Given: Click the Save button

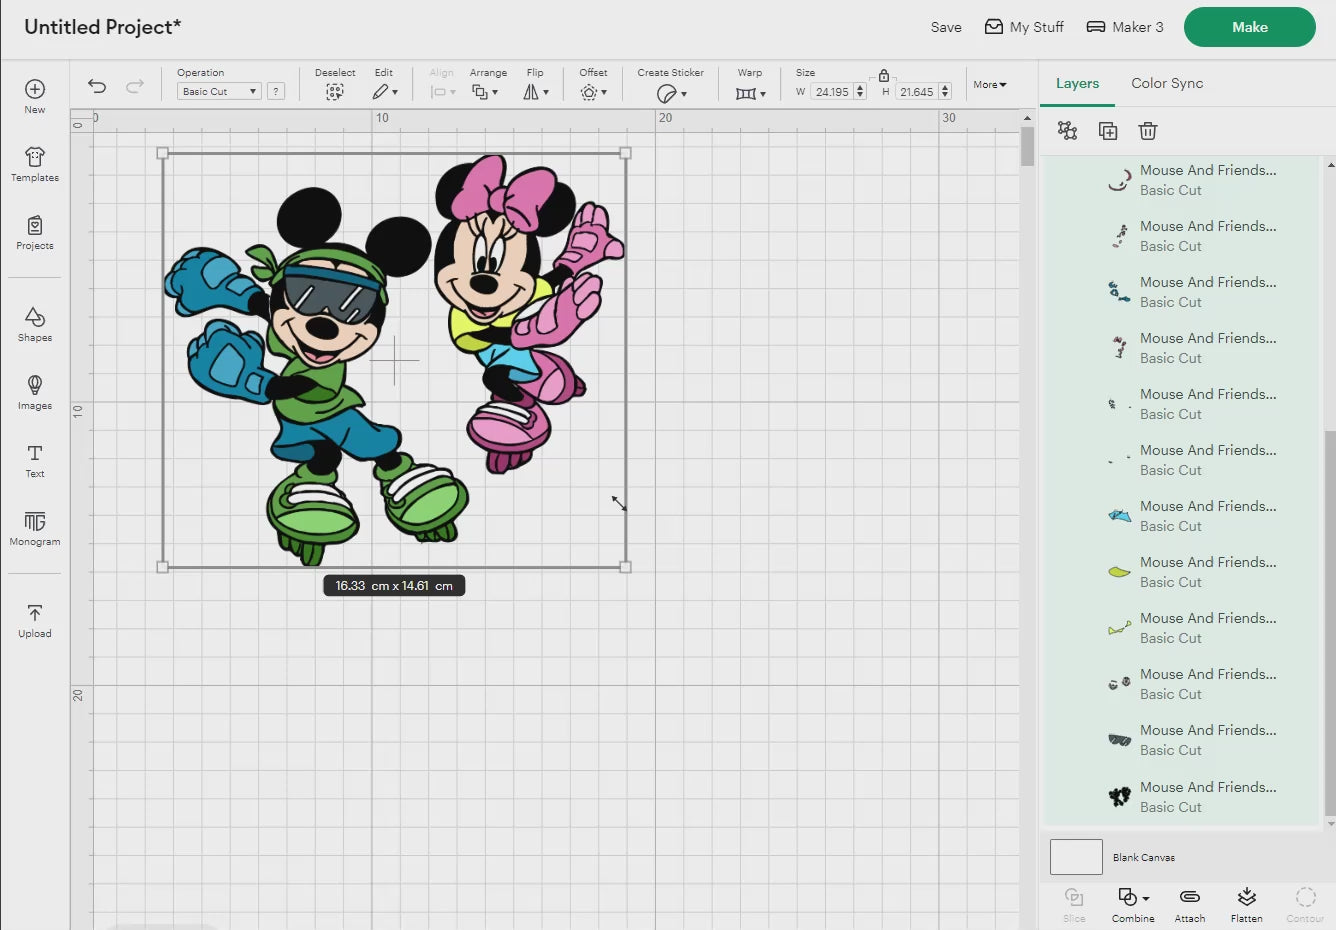Looking at the screenshot, I should tap(946, 27).
